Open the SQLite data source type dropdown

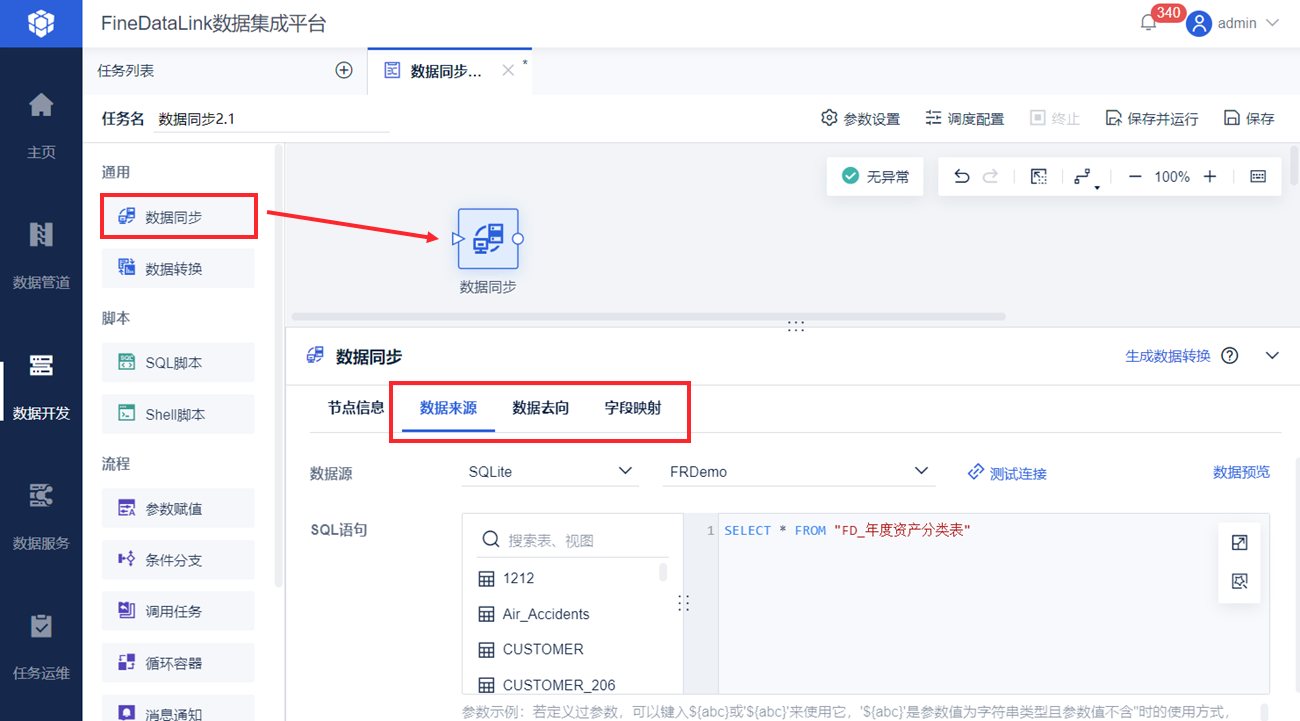(550, 472)
